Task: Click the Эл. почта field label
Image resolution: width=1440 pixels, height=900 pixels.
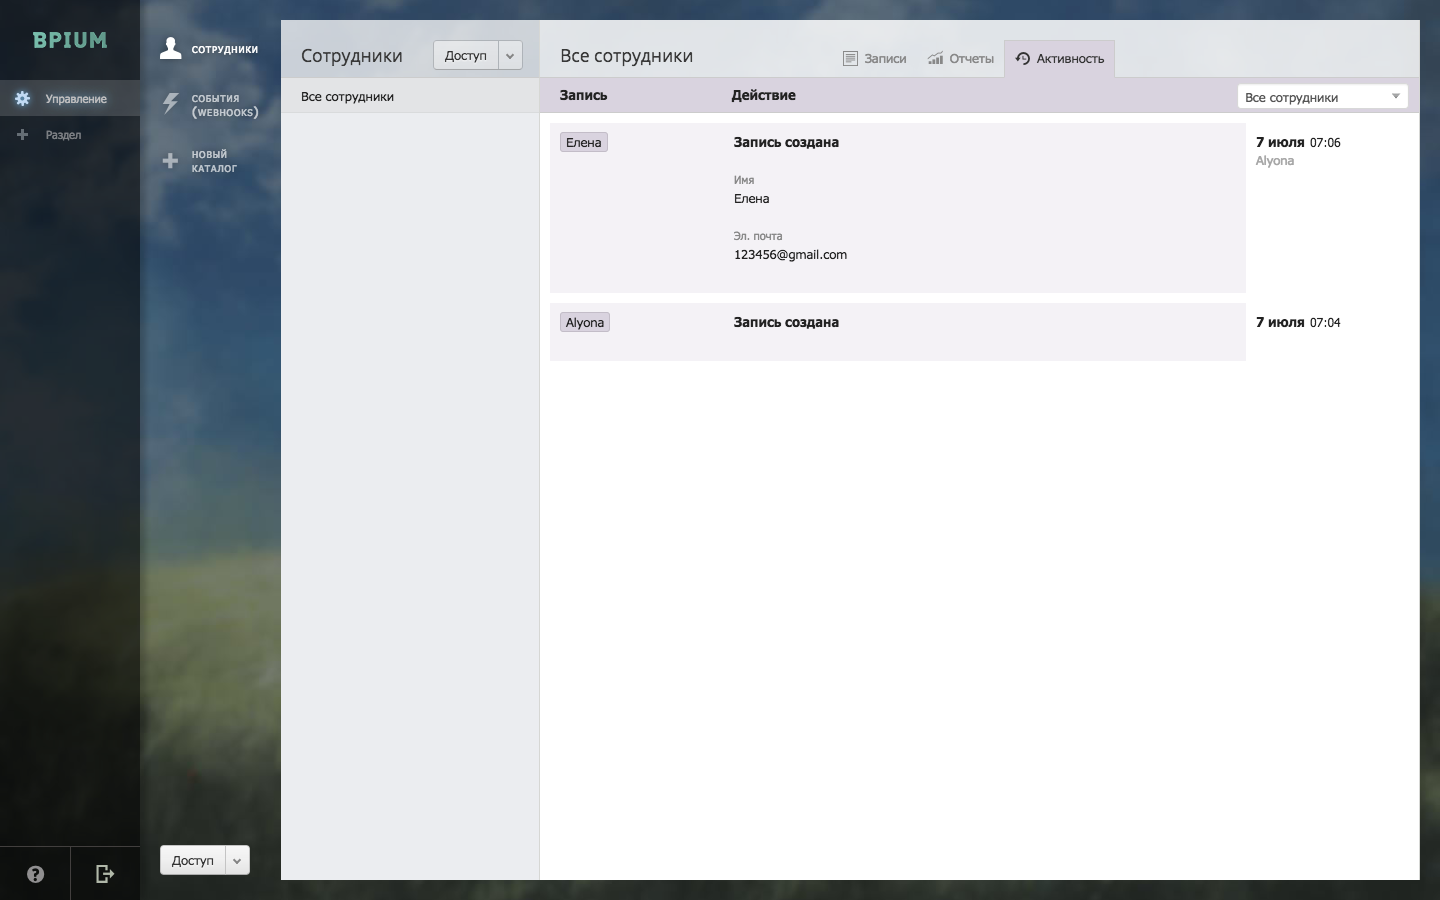Action: click(x=758, y=236)
